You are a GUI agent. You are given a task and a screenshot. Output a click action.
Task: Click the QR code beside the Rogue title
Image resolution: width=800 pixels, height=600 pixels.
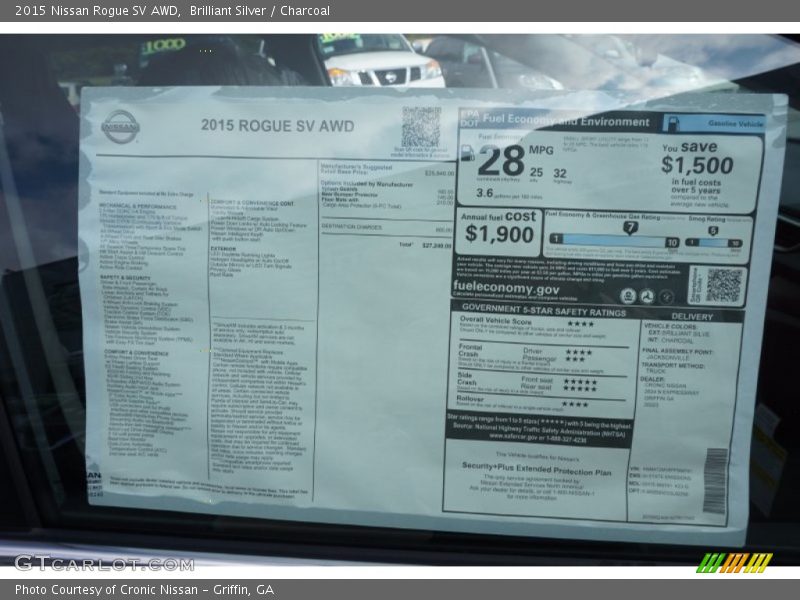(421, 127)
